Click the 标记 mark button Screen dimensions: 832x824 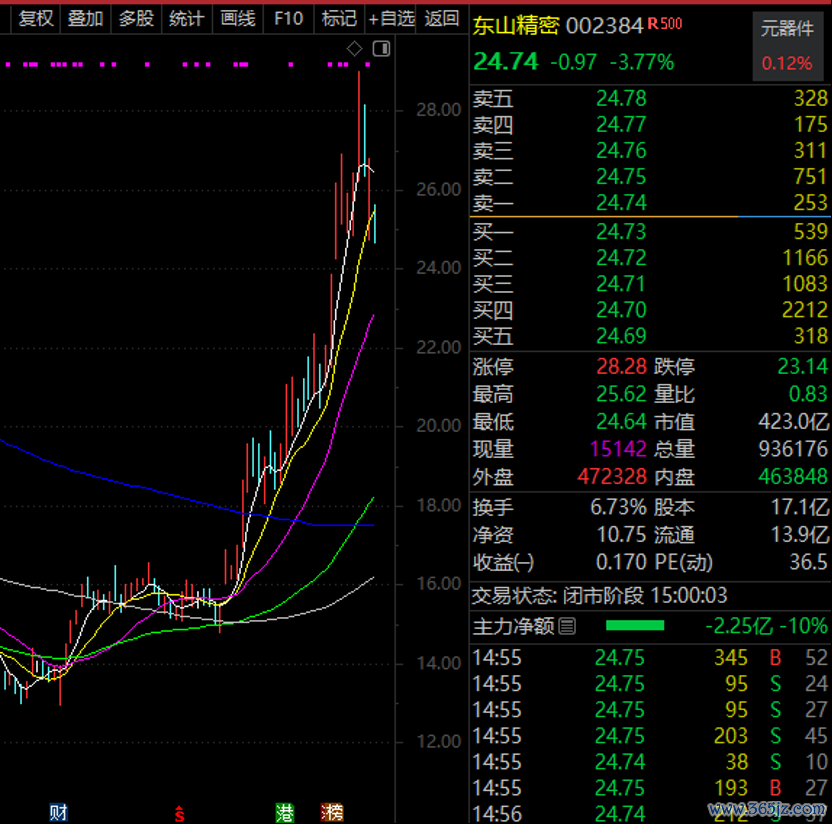pyautogui.click(x=339, y=19)
